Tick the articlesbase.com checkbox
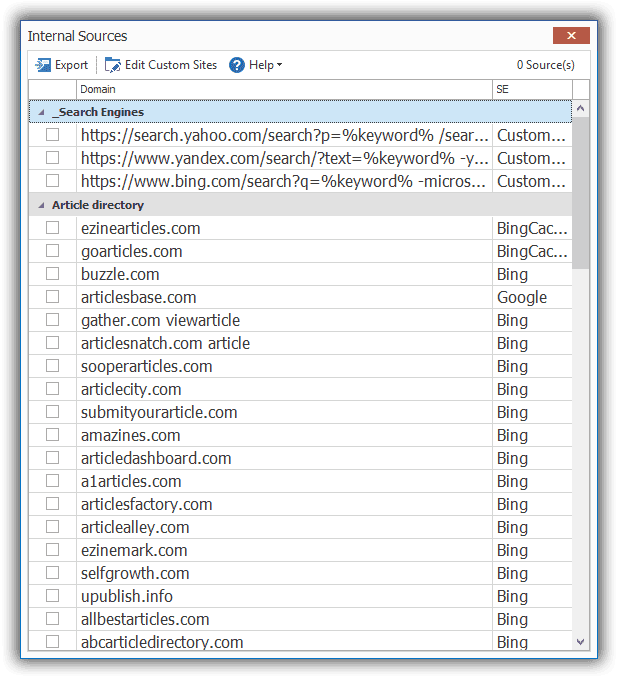This screenshot has width=618, height=679. [x=52, y=297]
